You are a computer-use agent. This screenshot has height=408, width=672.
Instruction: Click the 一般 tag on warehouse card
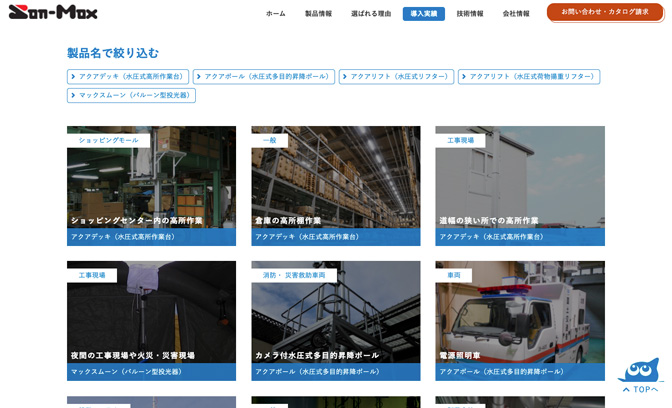coord(270,140)
